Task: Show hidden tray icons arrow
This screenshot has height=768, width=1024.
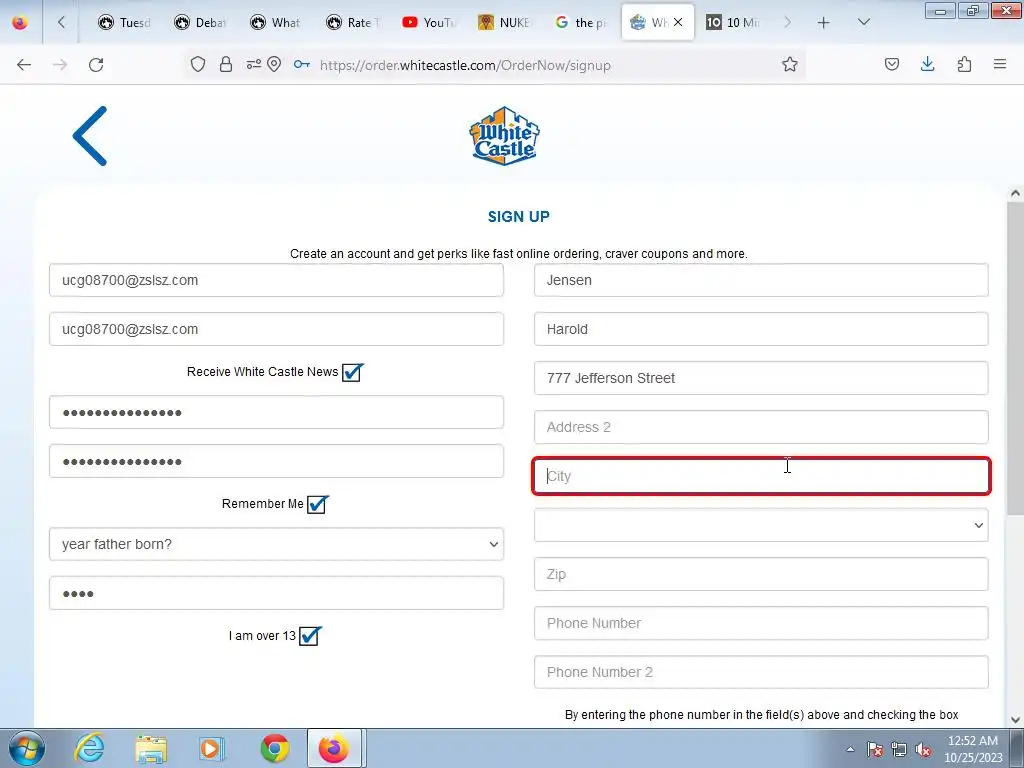Action: [850, 750]
